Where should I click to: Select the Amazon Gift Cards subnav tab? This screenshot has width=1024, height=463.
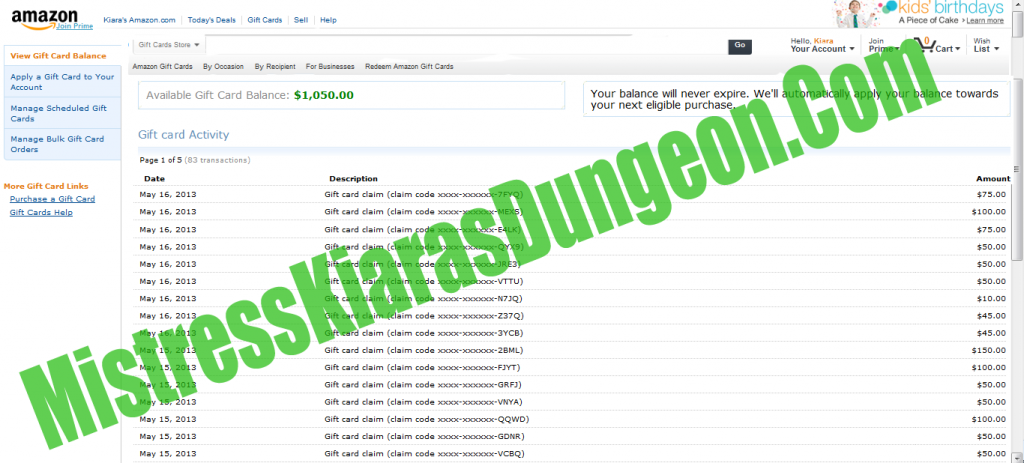pyautogui.click(x=163, y=67)
